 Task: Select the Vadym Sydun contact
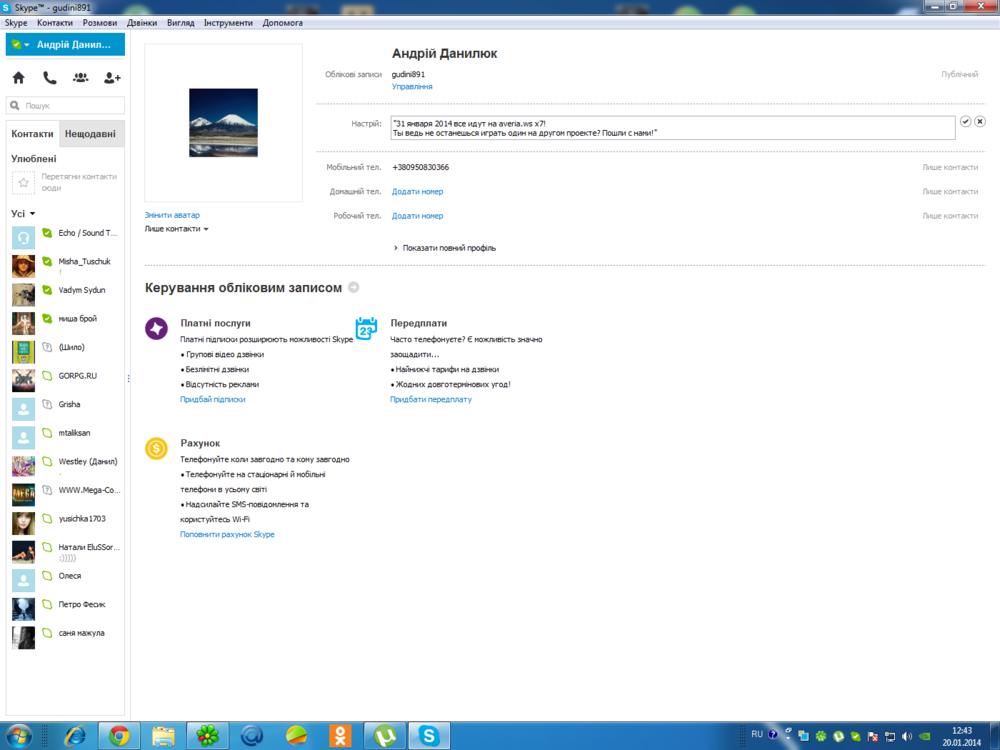(x=81, y=290)
